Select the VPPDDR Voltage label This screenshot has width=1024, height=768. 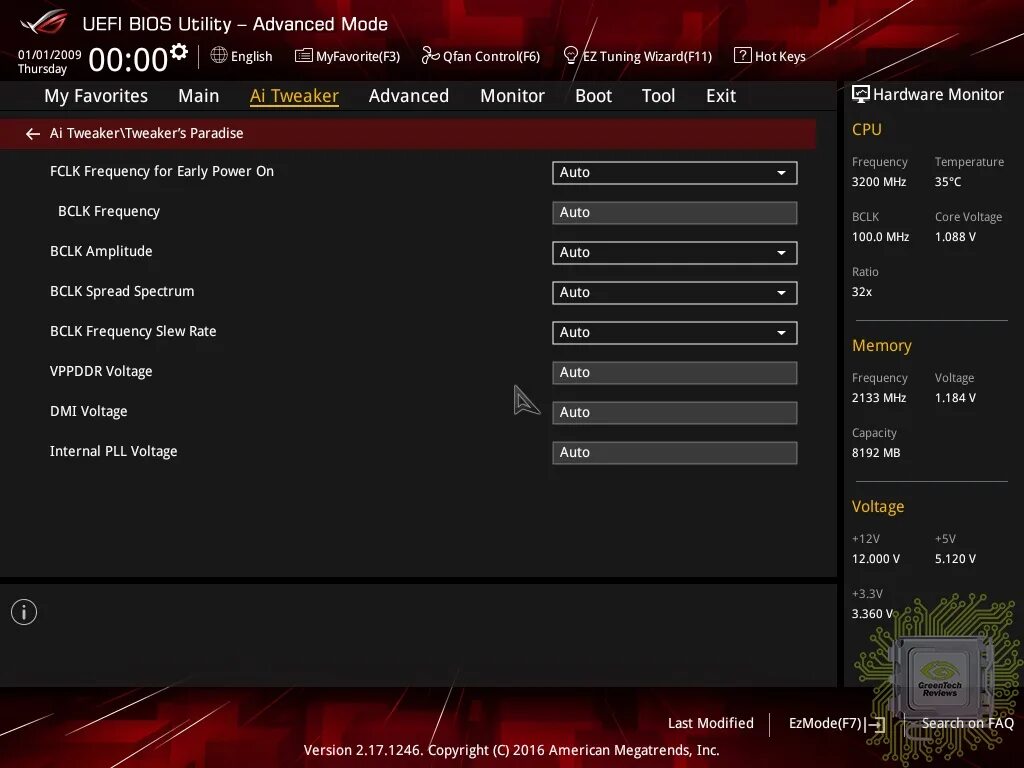(101, 372)
